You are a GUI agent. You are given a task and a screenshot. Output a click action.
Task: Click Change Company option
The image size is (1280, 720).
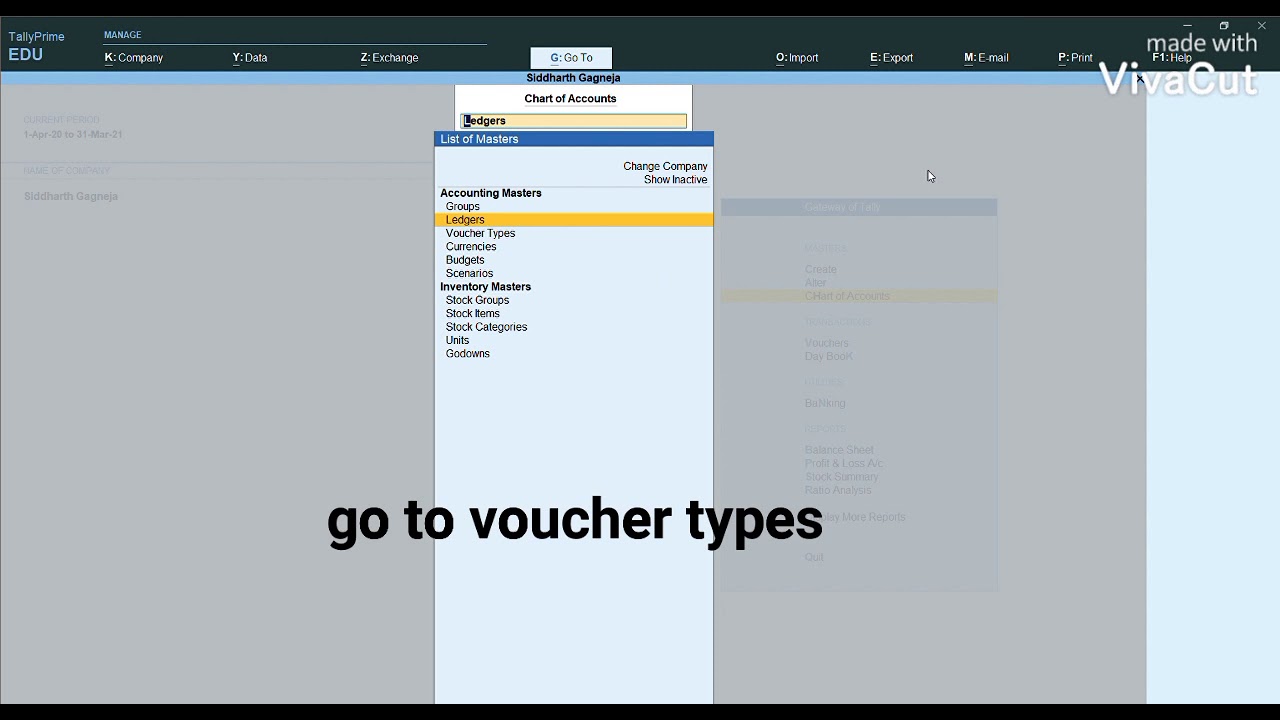[665, 166]
